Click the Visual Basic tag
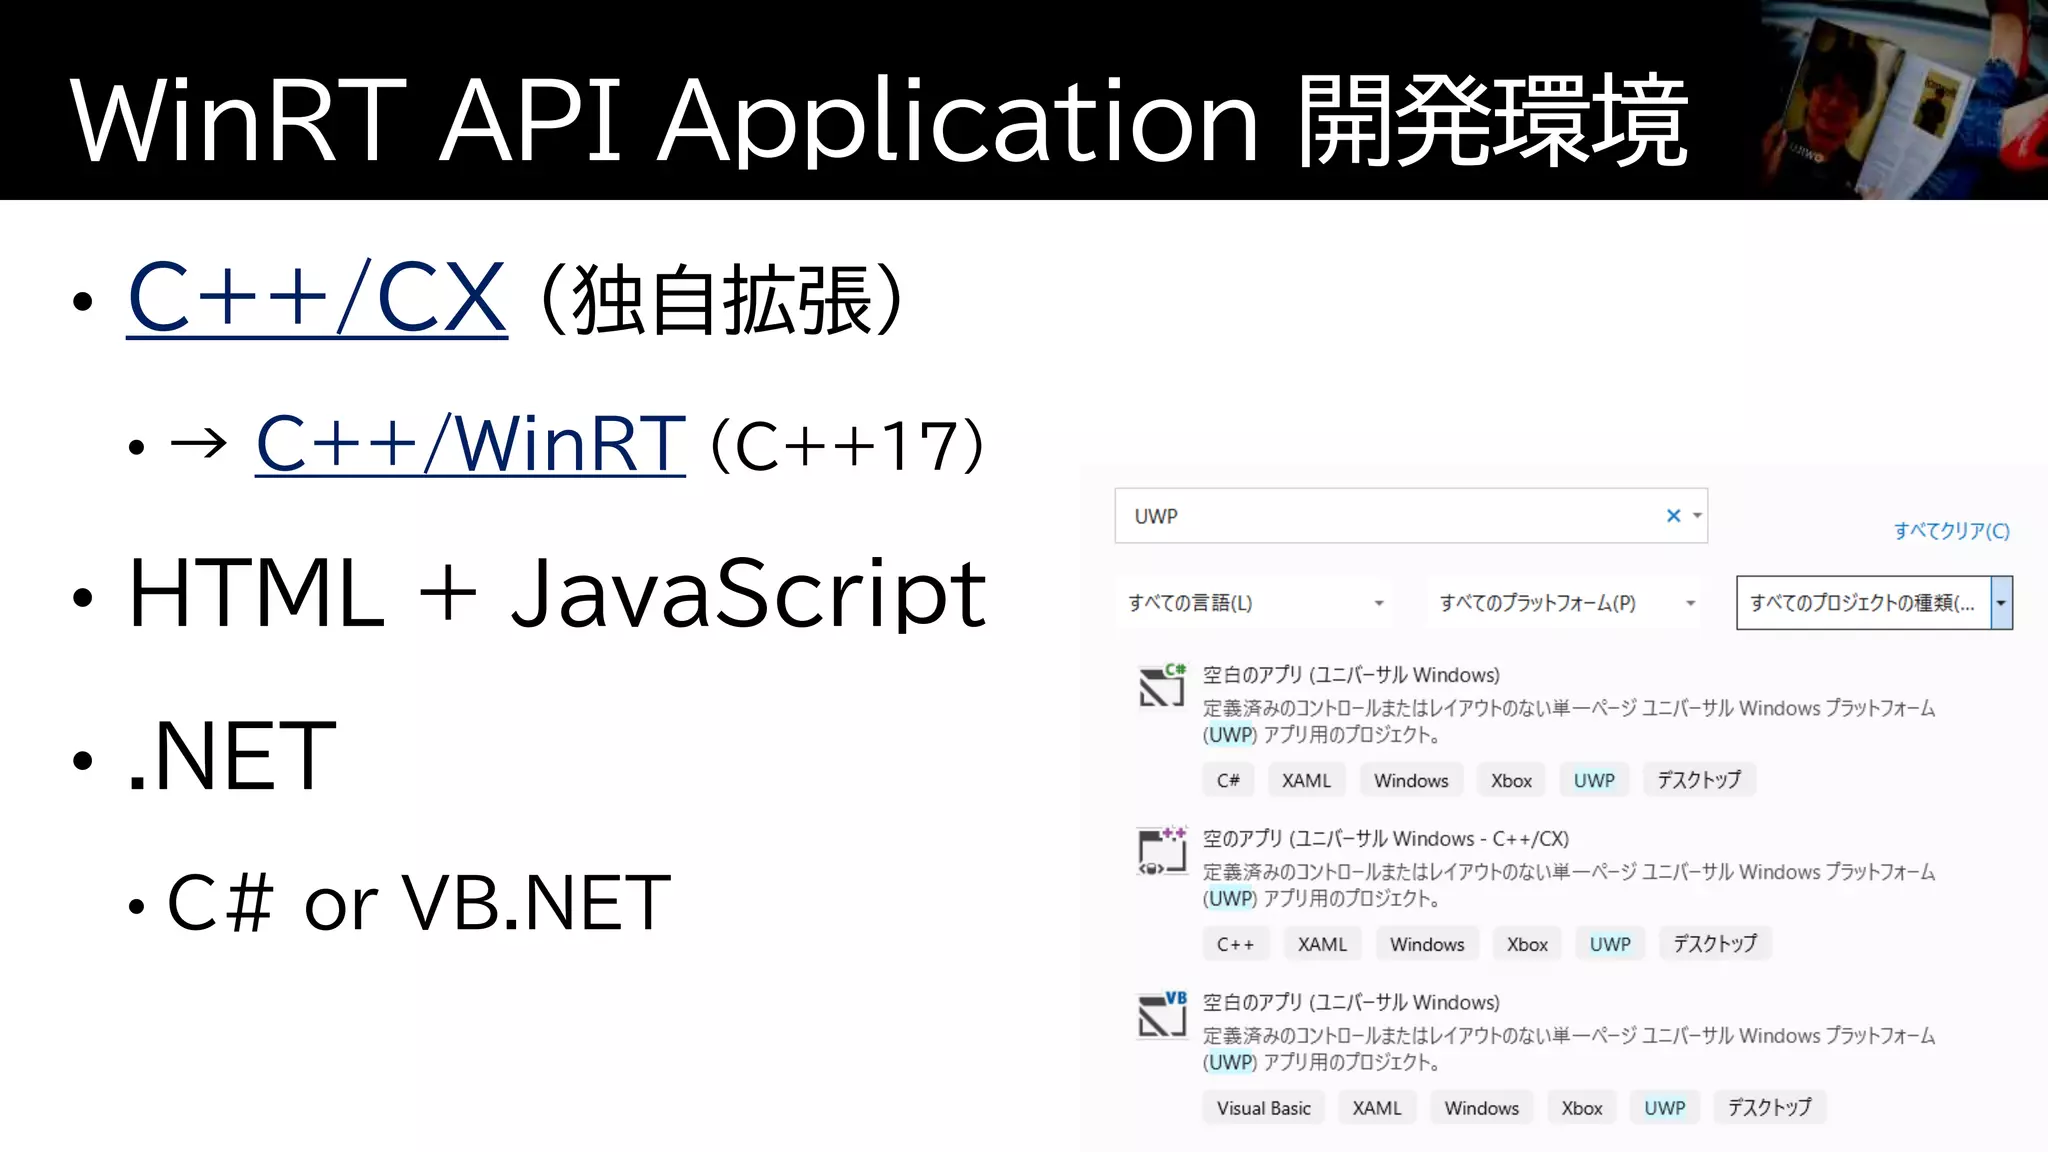The height and width of the screenshot is (1152, 2048). pyautogui.click(x=1263, y=1108)
